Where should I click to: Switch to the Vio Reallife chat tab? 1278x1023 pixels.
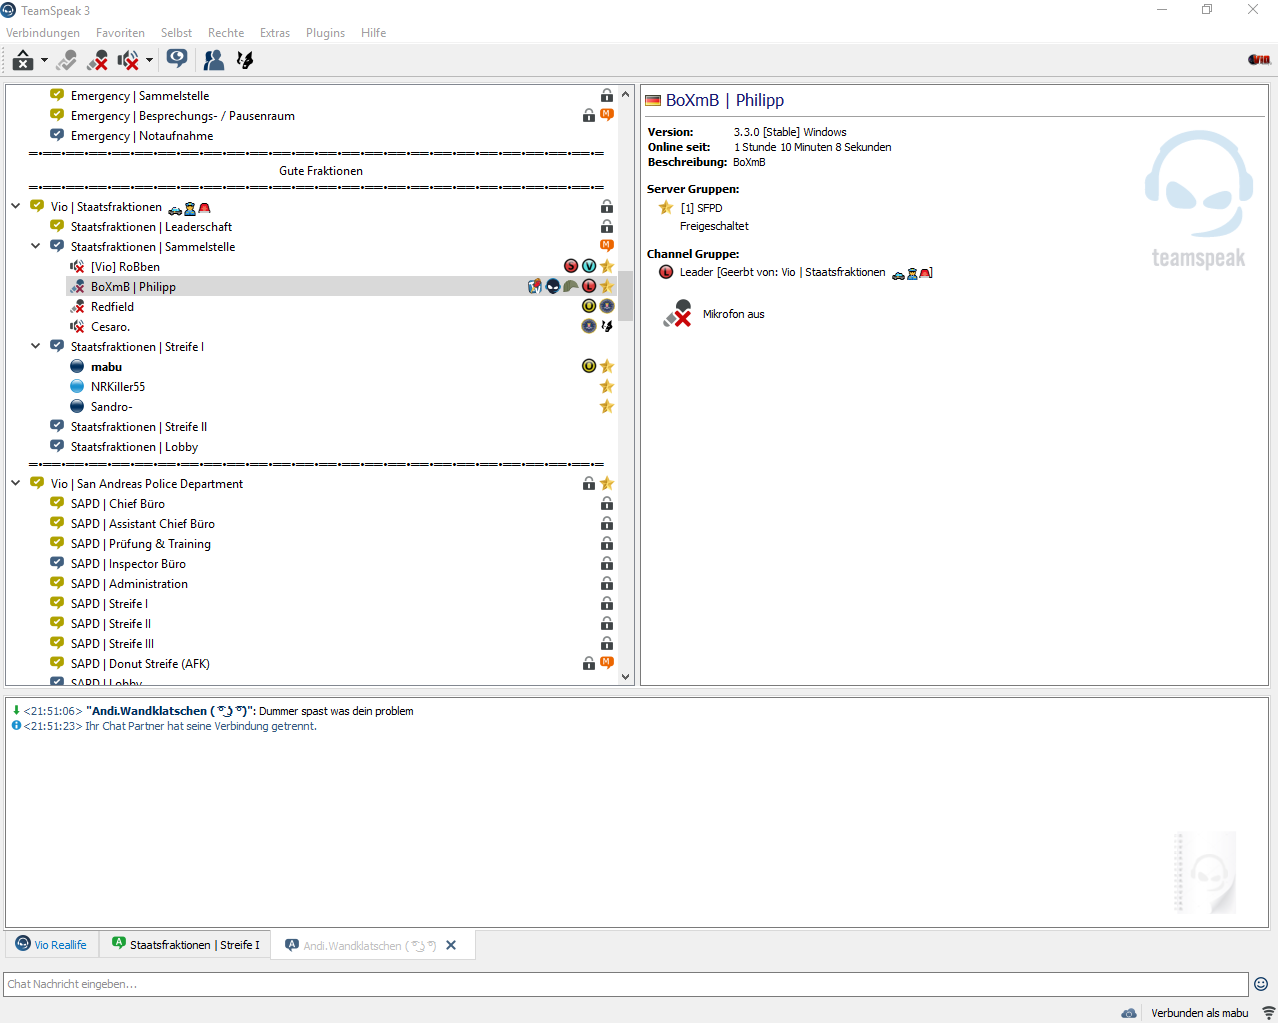point(51,945)
